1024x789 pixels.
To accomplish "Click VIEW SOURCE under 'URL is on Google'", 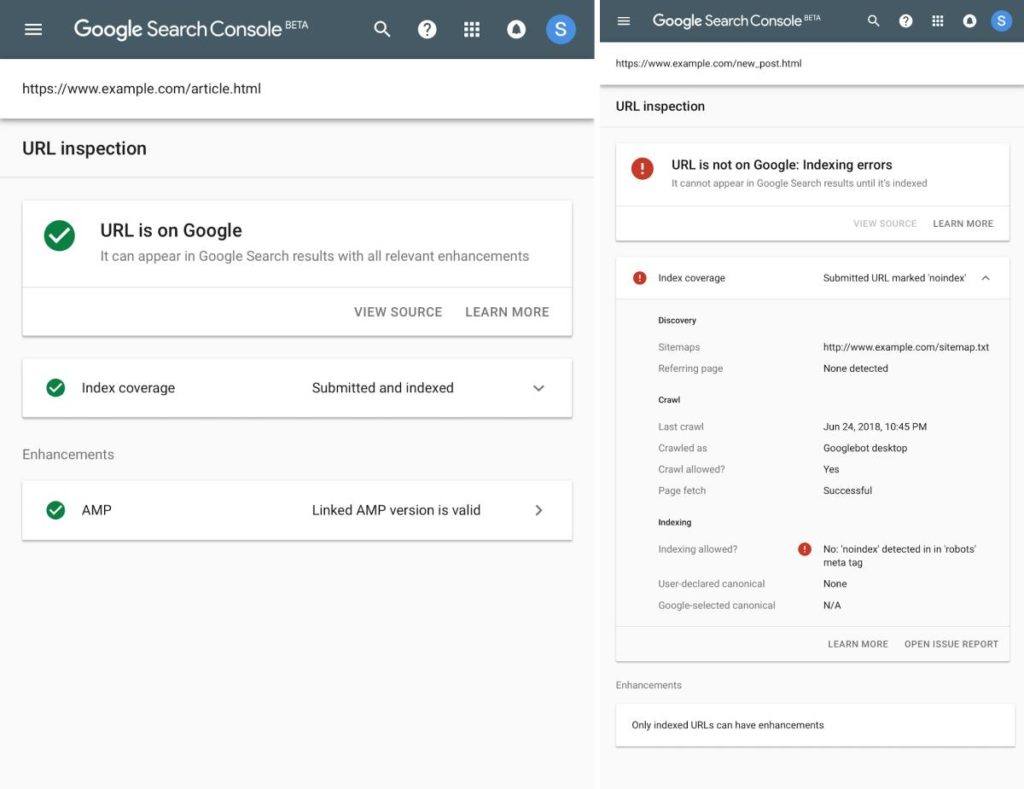I will tap(397, 312).
